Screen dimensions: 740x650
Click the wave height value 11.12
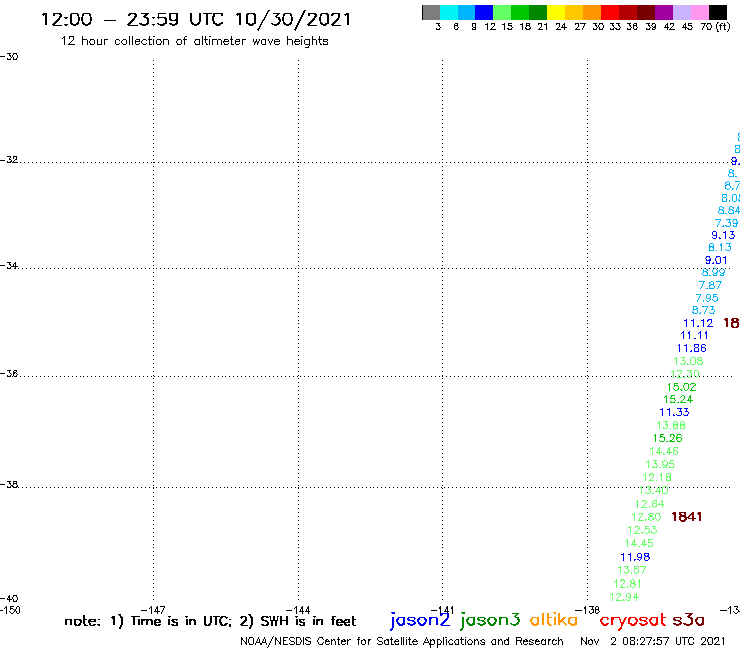click(698, 323)
